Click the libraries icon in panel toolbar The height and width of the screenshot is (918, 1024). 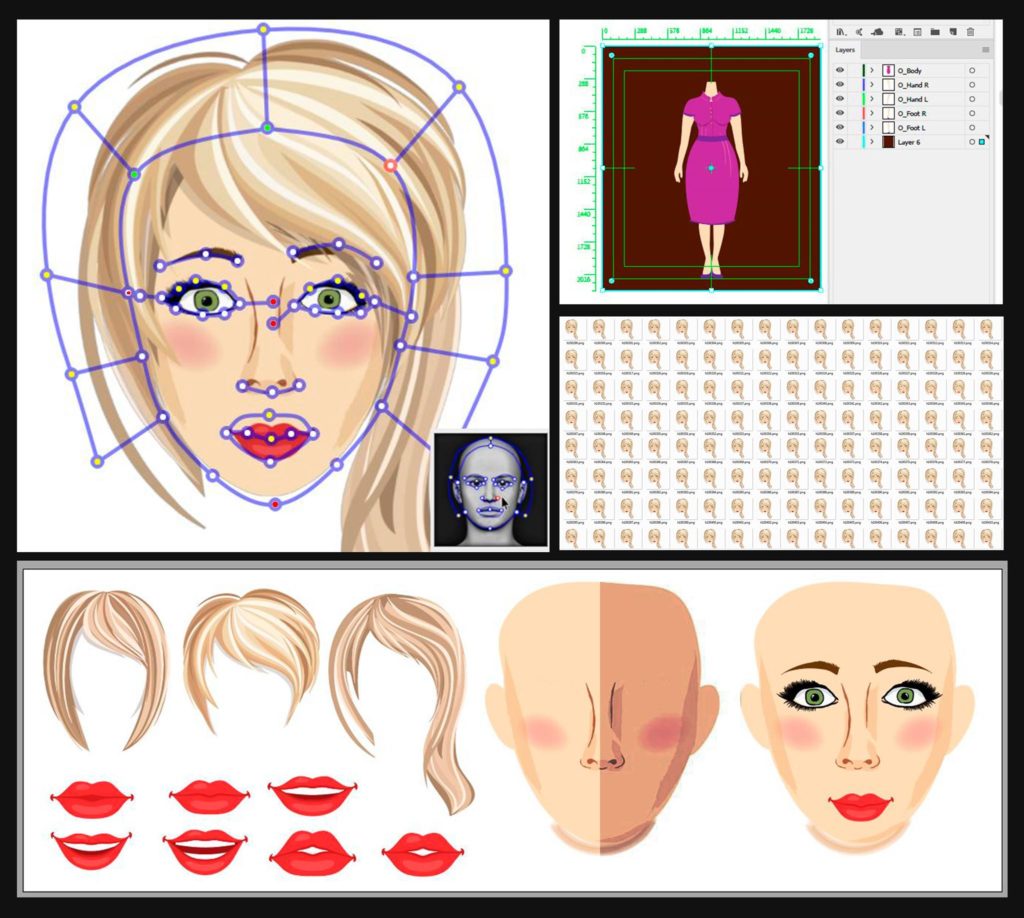(841, 31)
